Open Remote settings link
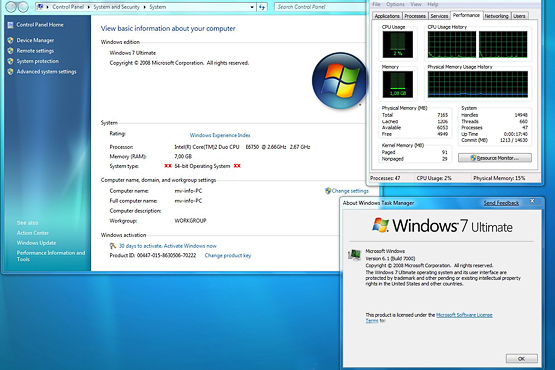Screen dimensions: 555x370 coord(35,51)
